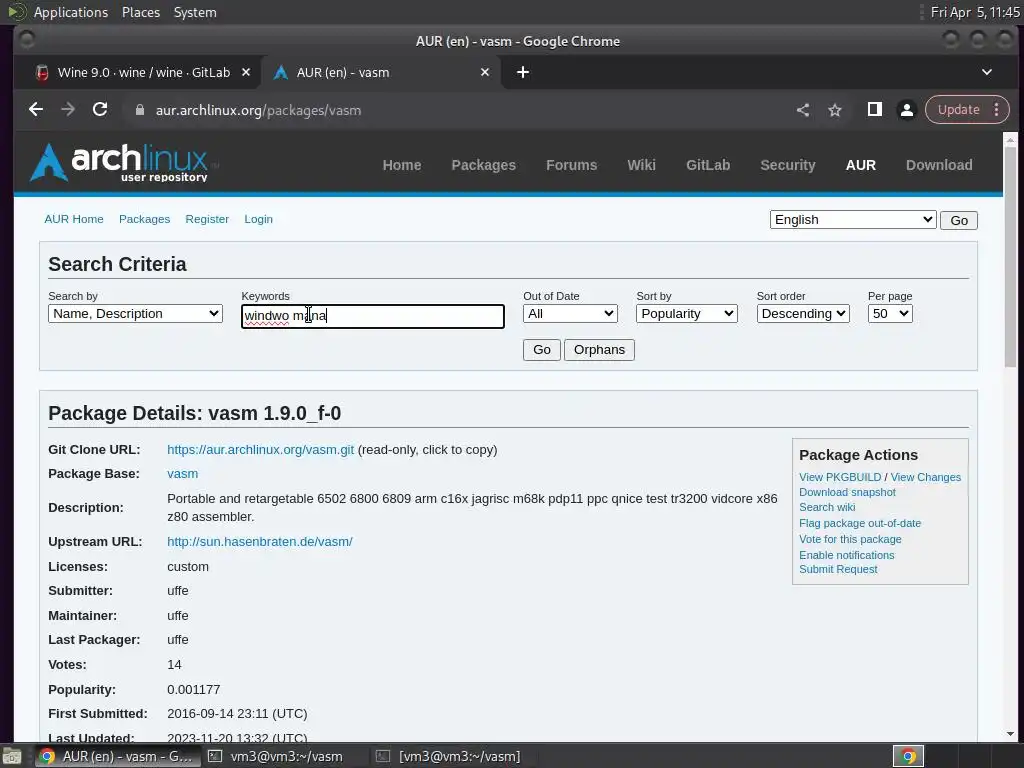Click the Login link
This screenshot has height=768, width=1024.
[x=259, y=219]
